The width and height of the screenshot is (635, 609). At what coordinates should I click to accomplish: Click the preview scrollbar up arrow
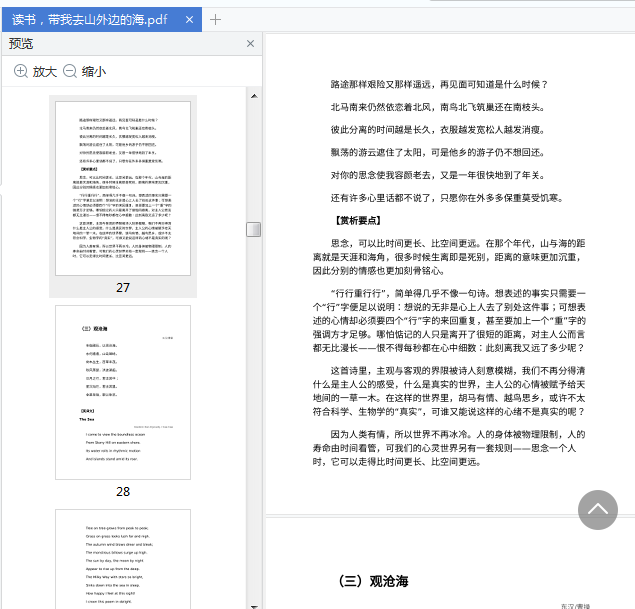pos(254,96)
